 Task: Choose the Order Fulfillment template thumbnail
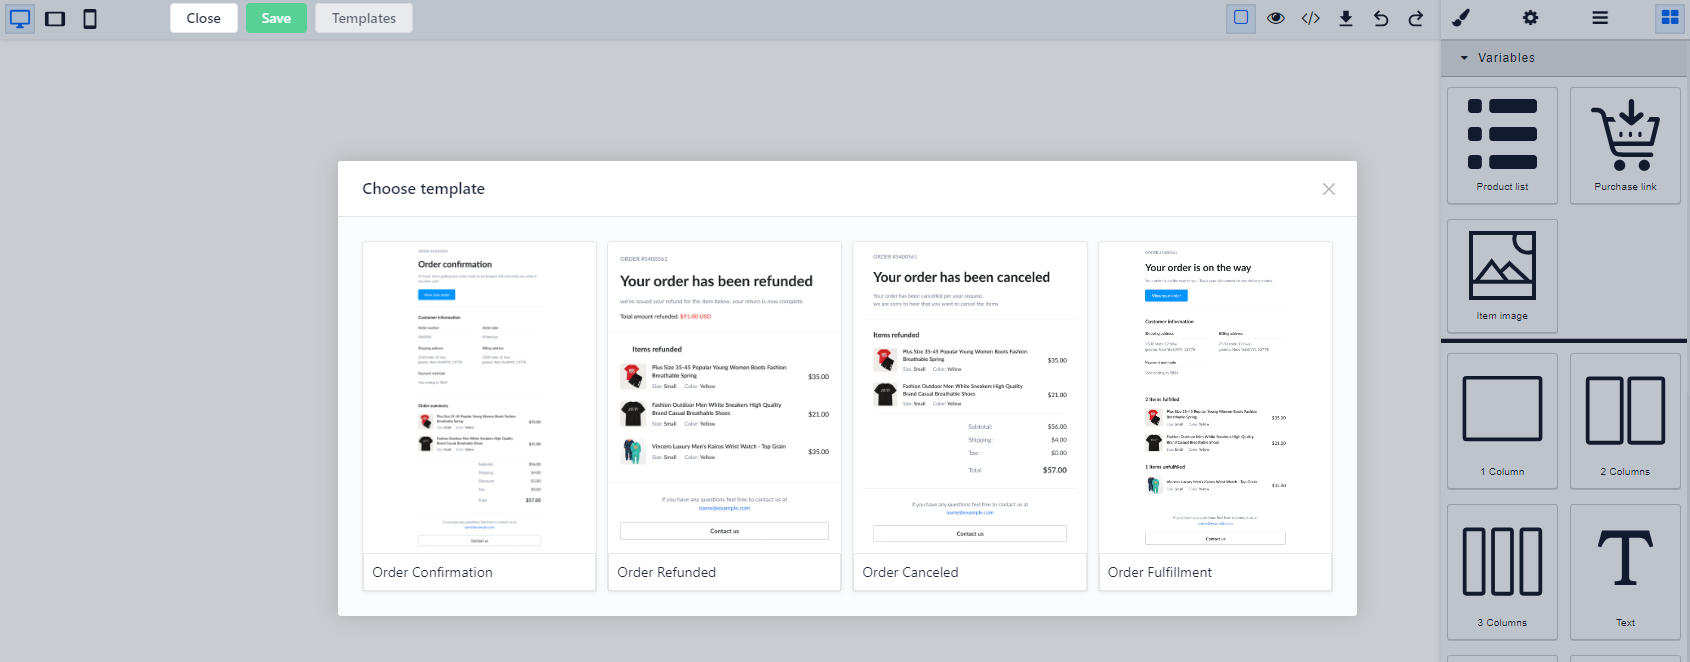[x=1215, y=397]
